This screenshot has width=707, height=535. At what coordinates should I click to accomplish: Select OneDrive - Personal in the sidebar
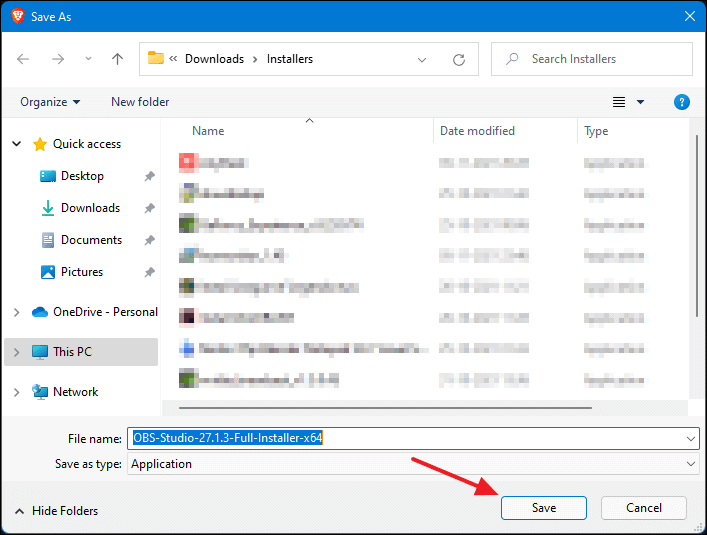(105, 311)
